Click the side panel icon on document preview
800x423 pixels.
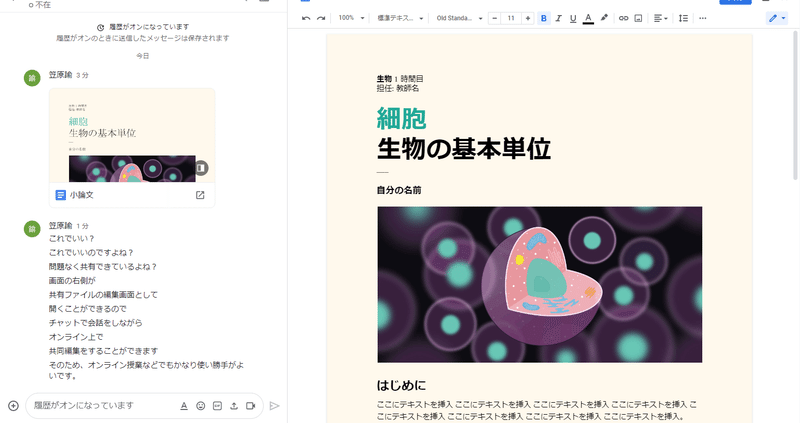click(x=201, y=168)
